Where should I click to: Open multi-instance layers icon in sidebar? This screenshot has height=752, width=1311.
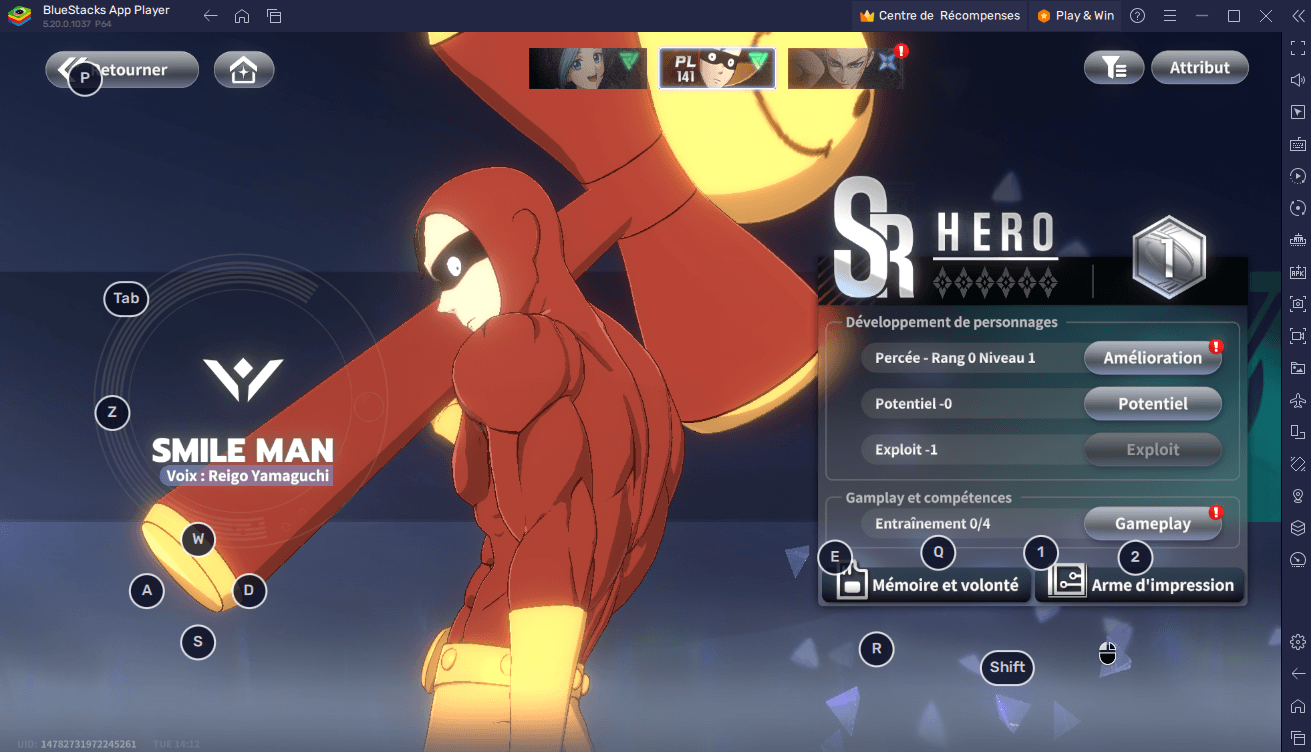coord(1298,528)
